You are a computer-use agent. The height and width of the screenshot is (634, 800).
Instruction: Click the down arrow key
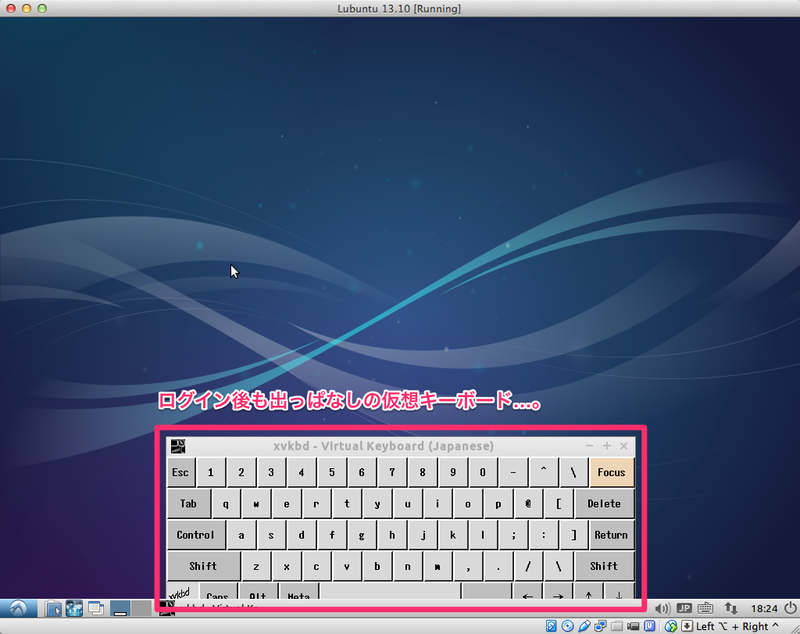(618, 593)
